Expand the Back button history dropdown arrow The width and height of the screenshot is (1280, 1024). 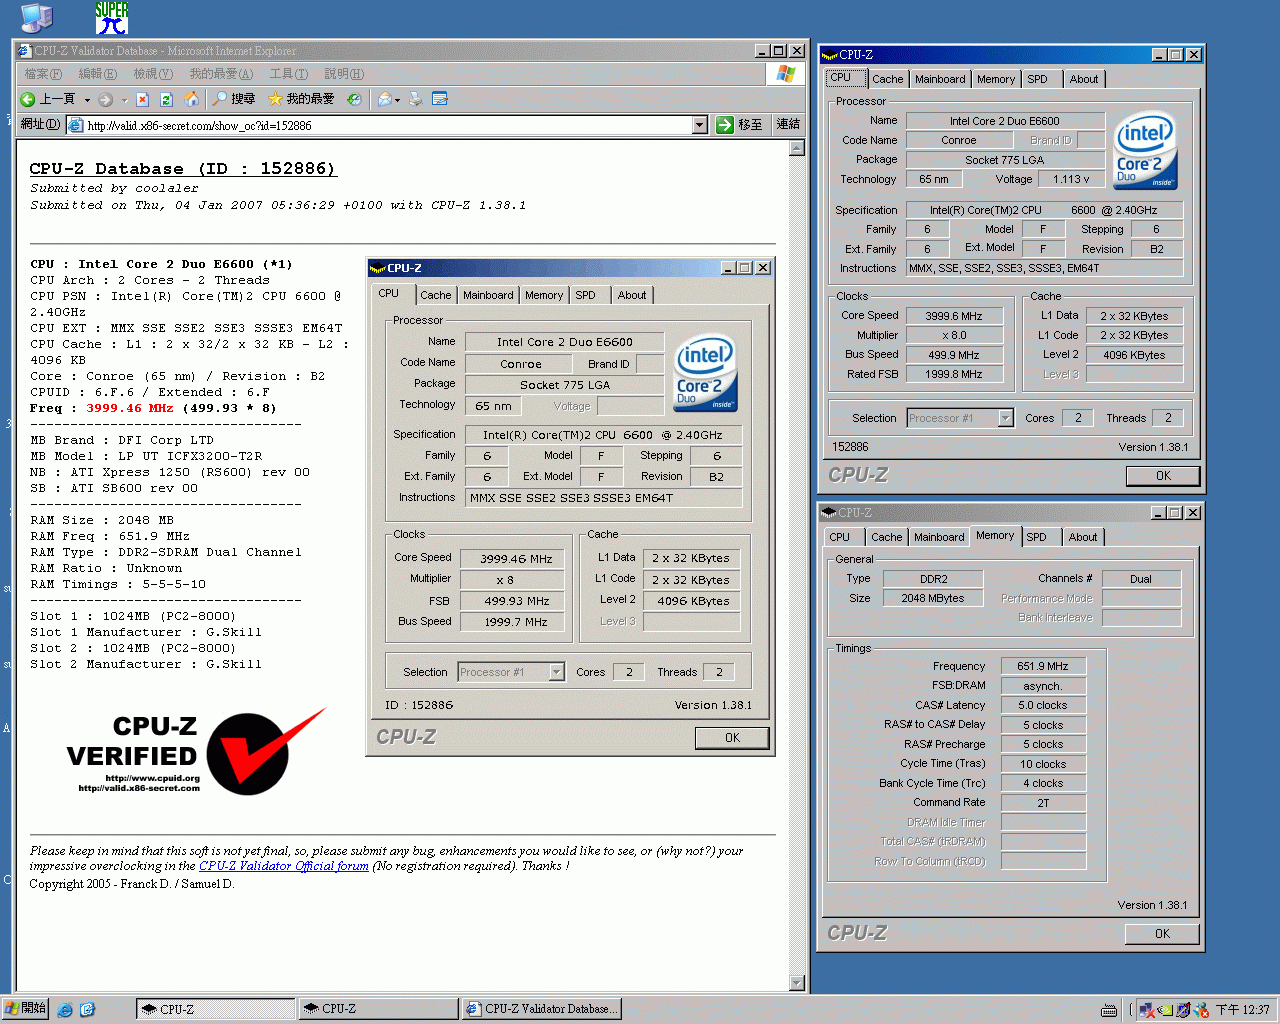(x=87, y=100)
